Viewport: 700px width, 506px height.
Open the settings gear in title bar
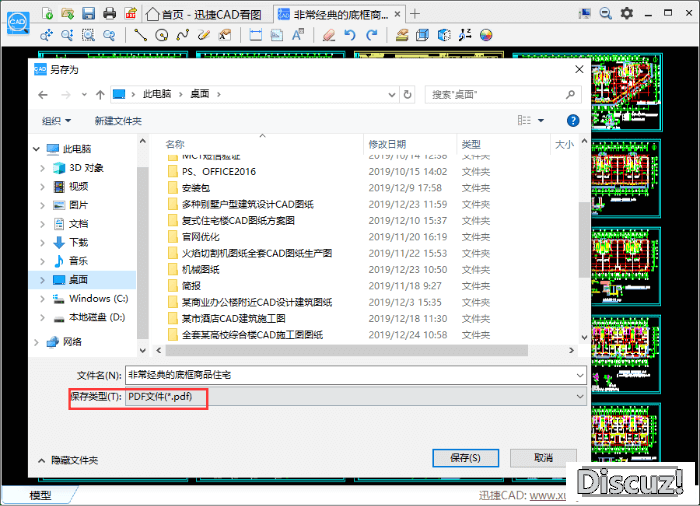(627, 13)
